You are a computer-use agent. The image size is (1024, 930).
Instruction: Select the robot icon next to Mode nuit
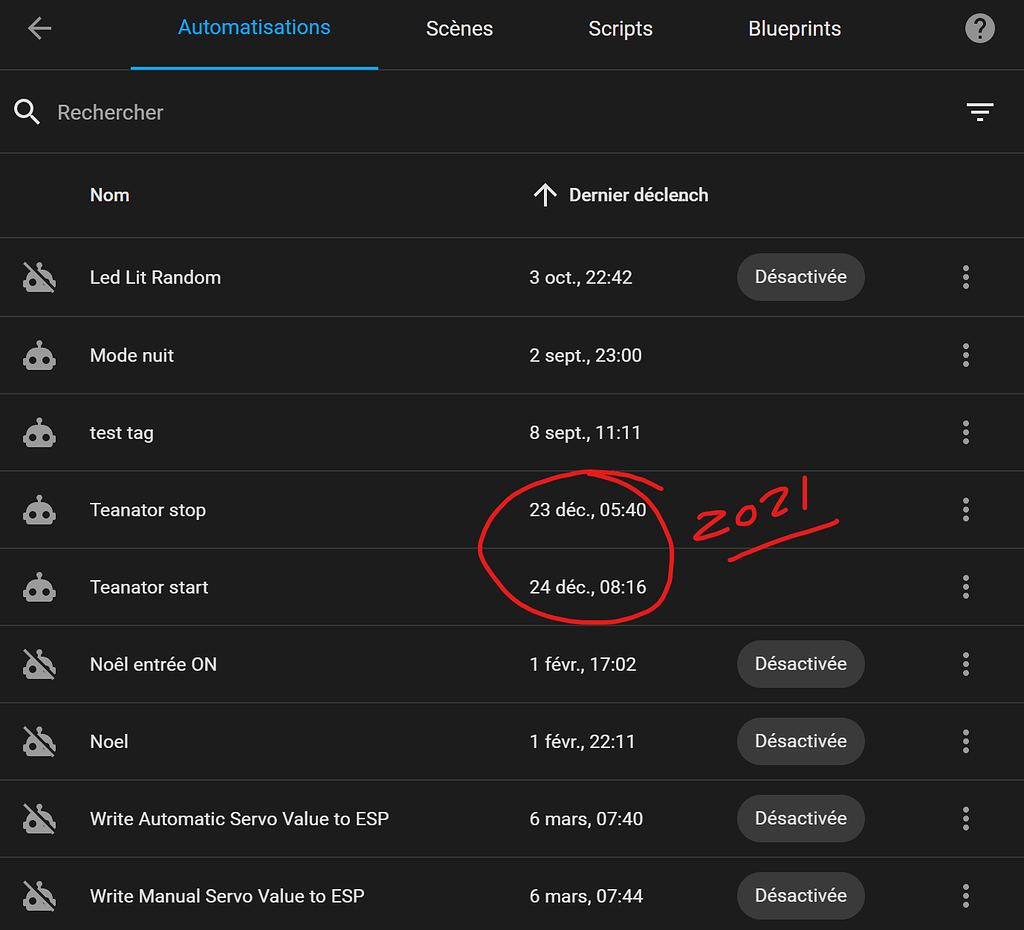click(39, 355)
